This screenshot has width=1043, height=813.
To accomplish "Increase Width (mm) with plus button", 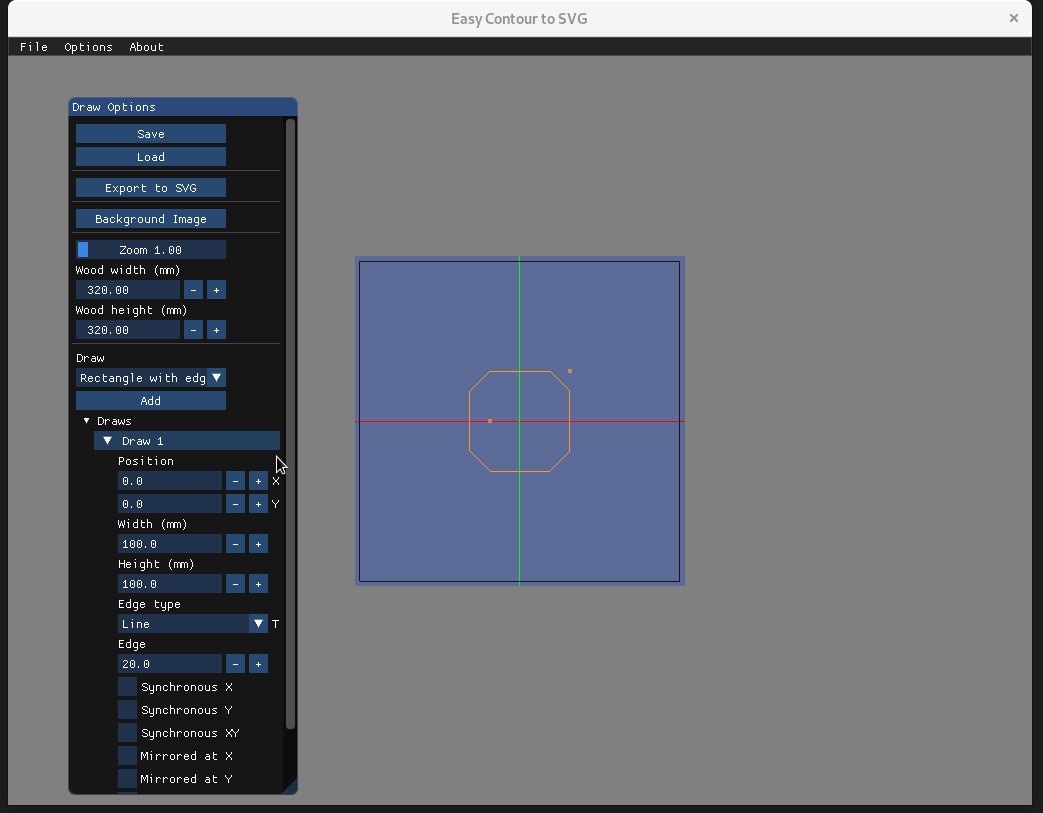I will coord(258,544).
